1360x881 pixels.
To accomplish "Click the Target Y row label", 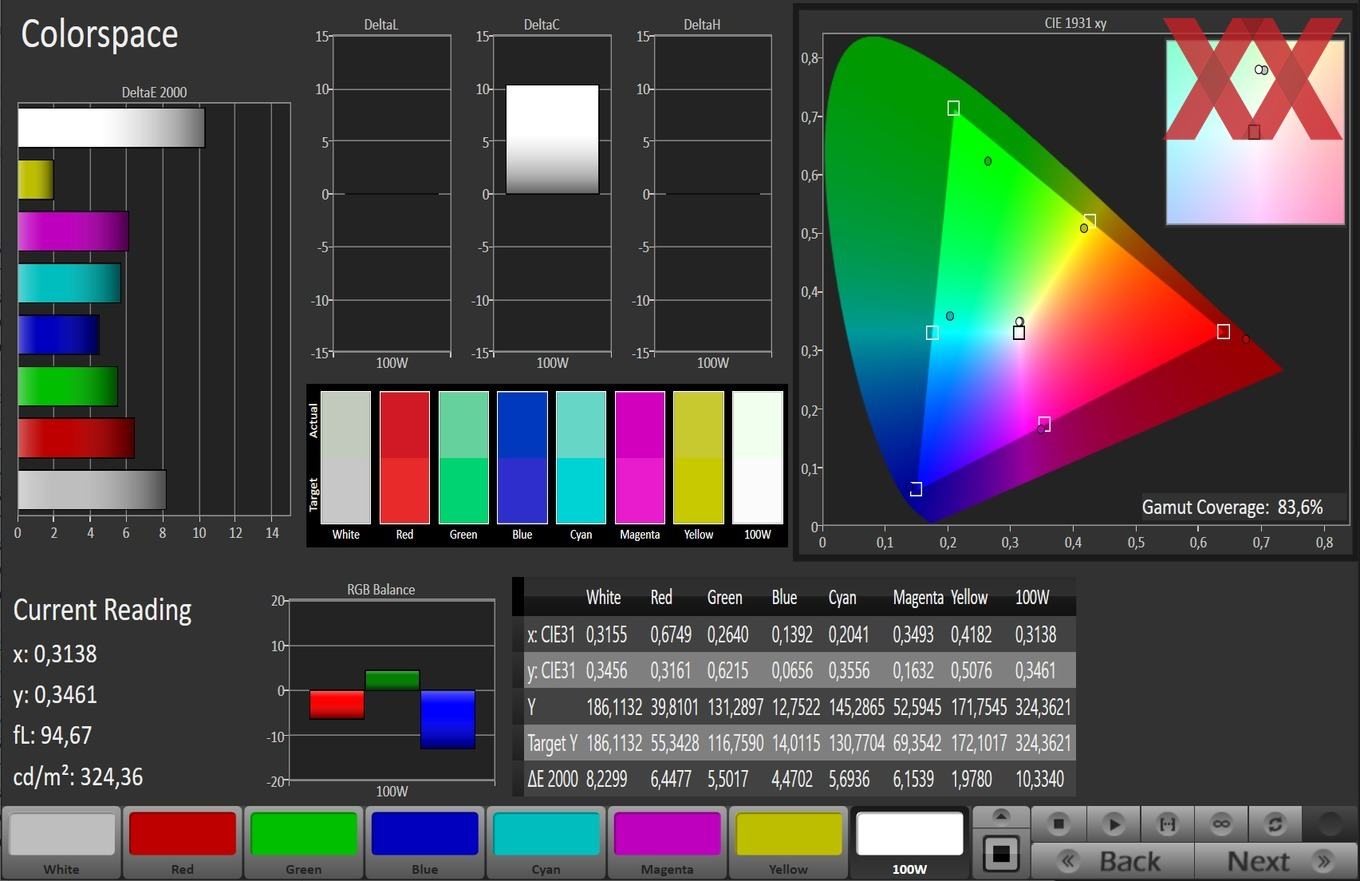I will 552,743.
